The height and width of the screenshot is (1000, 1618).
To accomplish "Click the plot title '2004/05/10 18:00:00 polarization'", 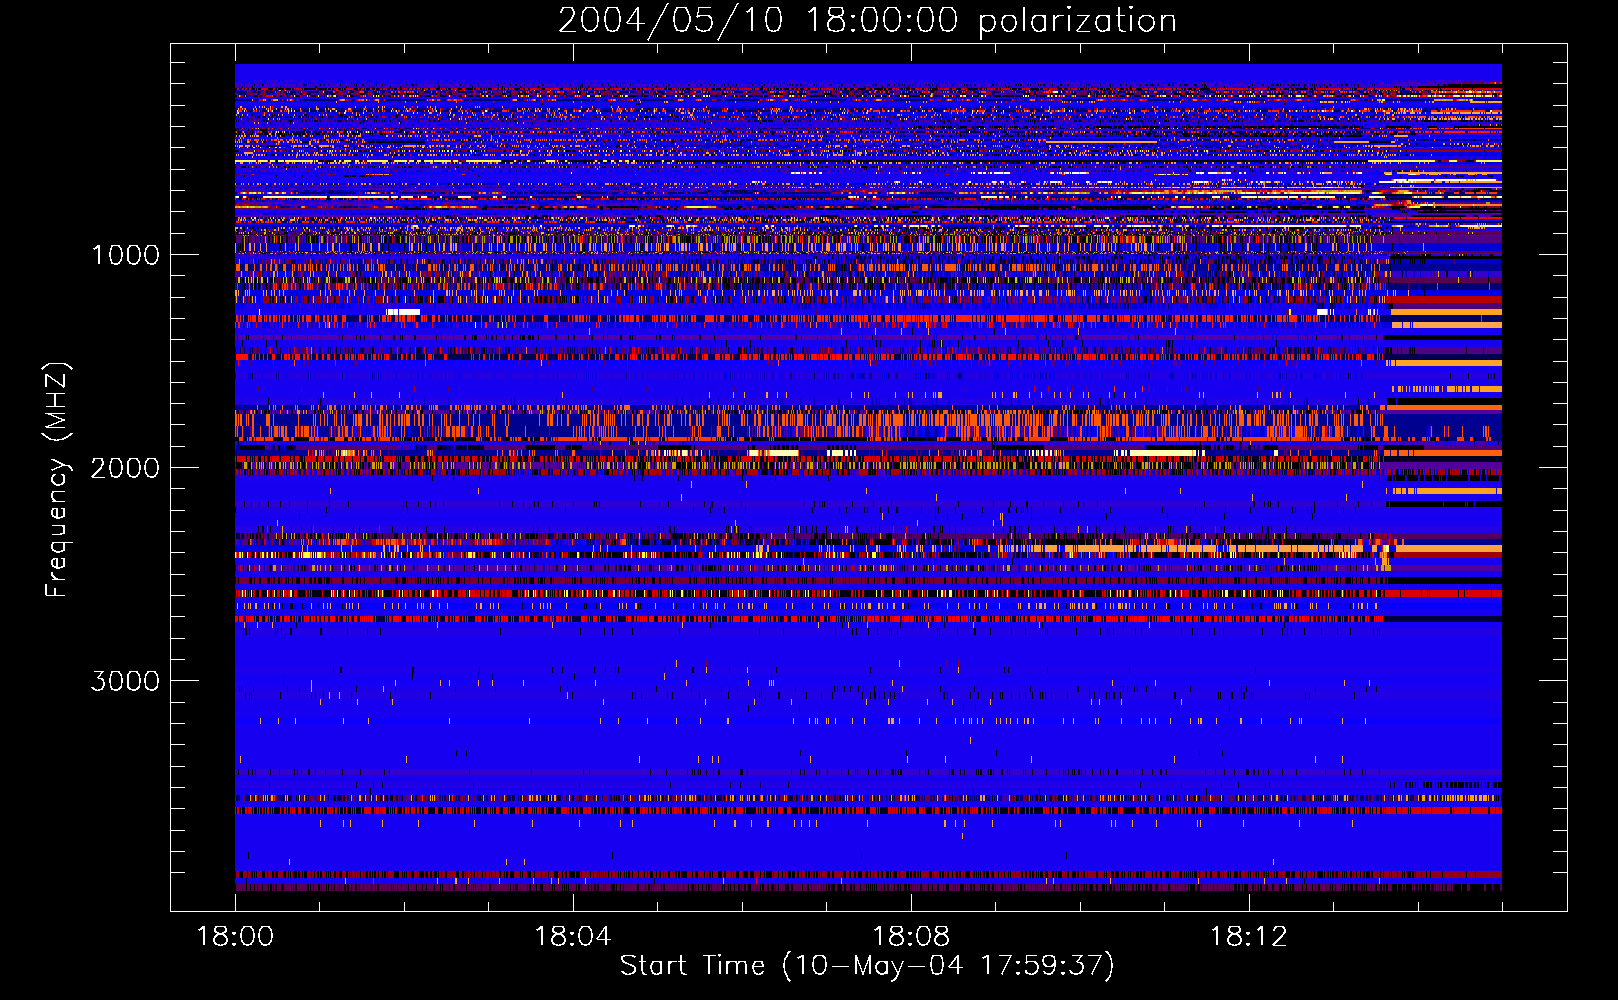I will (x=867, y=21).
